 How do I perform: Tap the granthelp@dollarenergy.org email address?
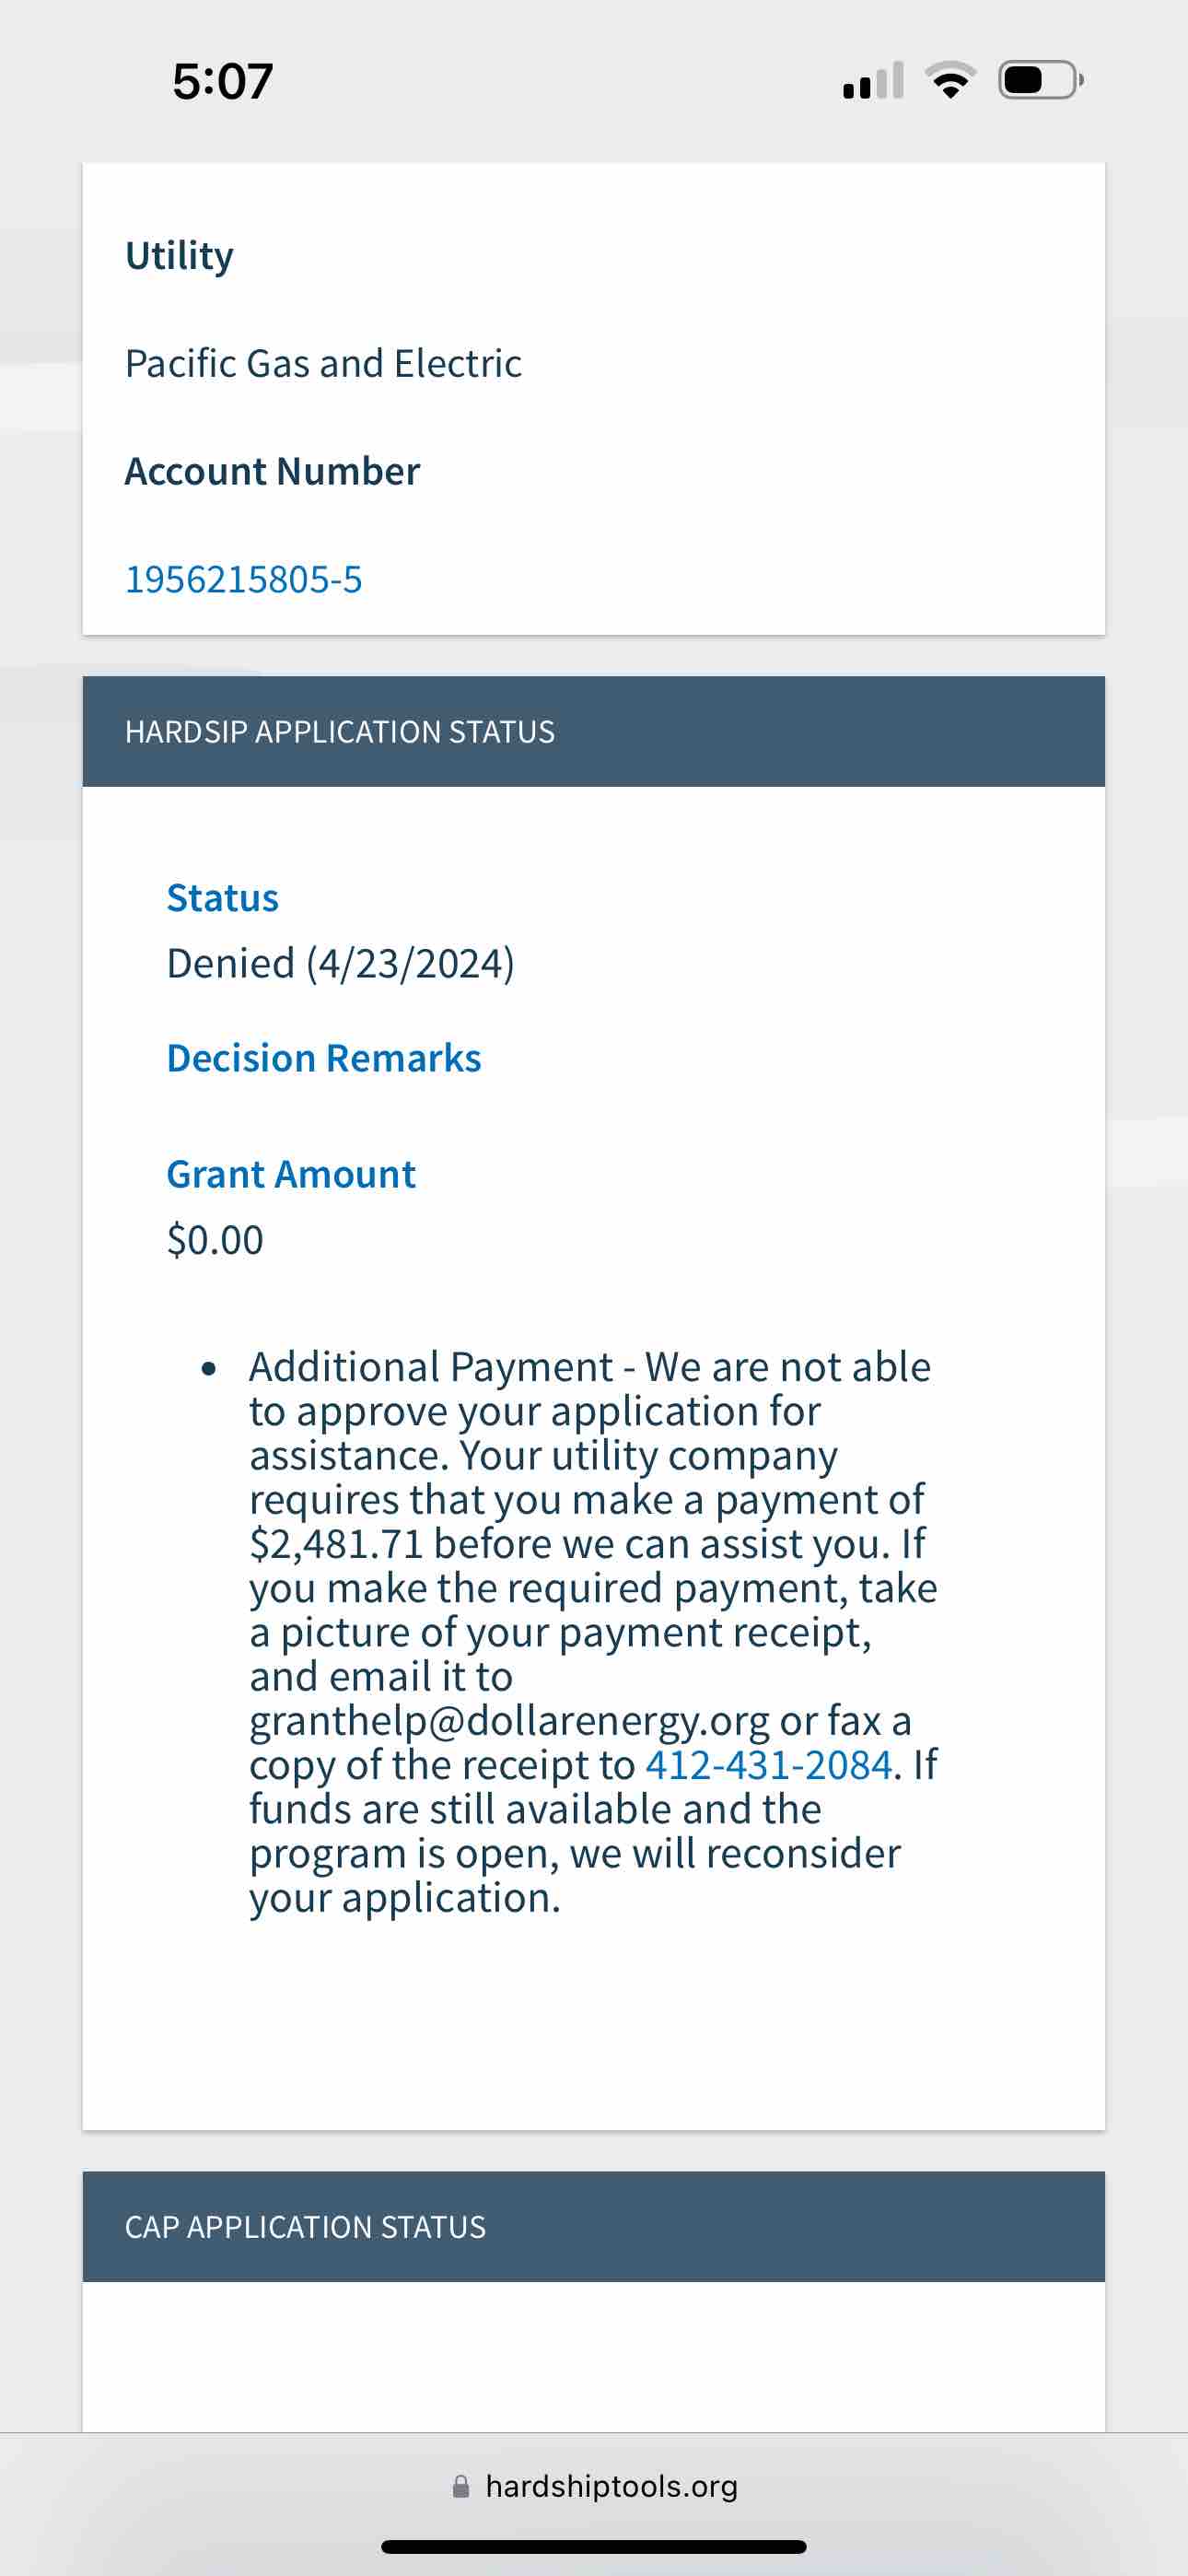509,1721
